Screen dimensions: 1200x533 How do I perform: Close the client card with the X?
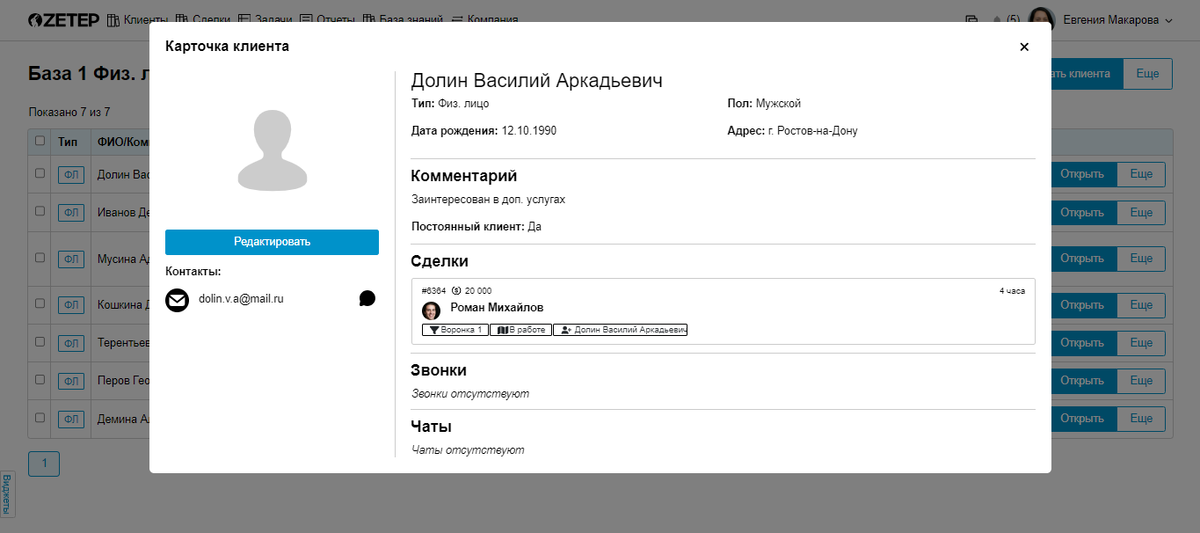[1024, 47]
